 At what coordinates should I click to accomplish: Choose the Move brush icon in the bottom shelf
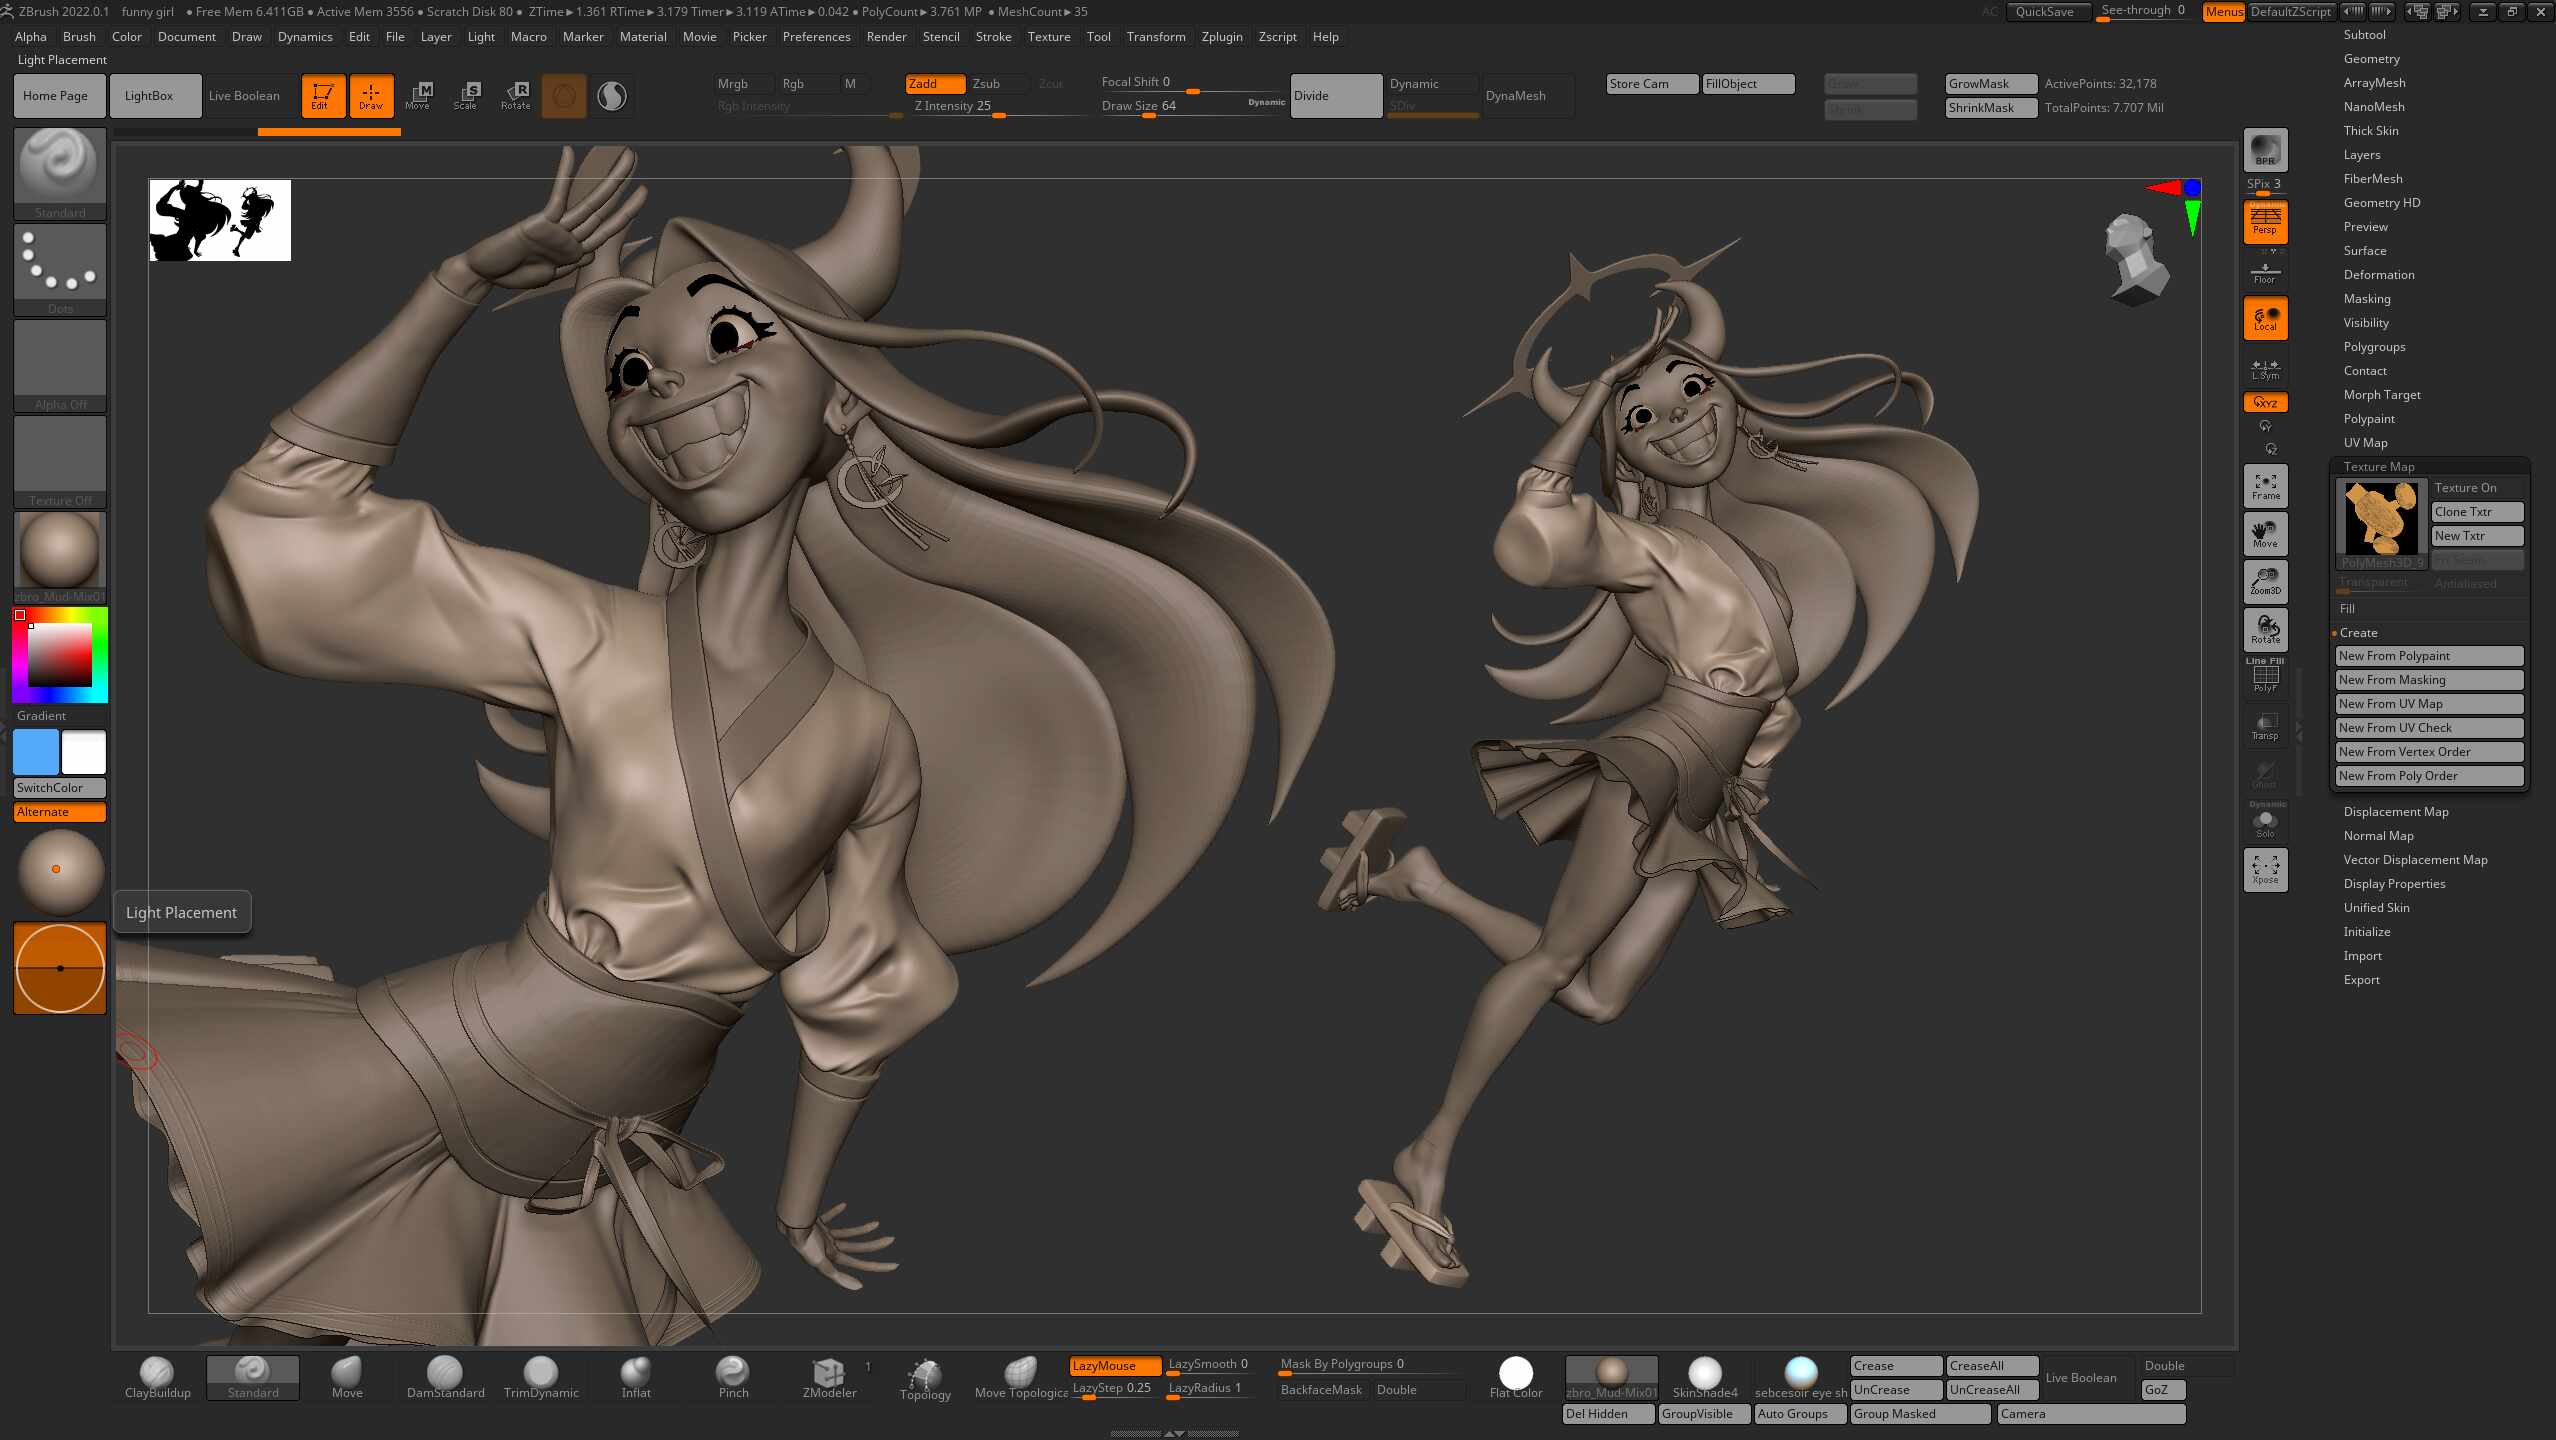(347, 1377)
